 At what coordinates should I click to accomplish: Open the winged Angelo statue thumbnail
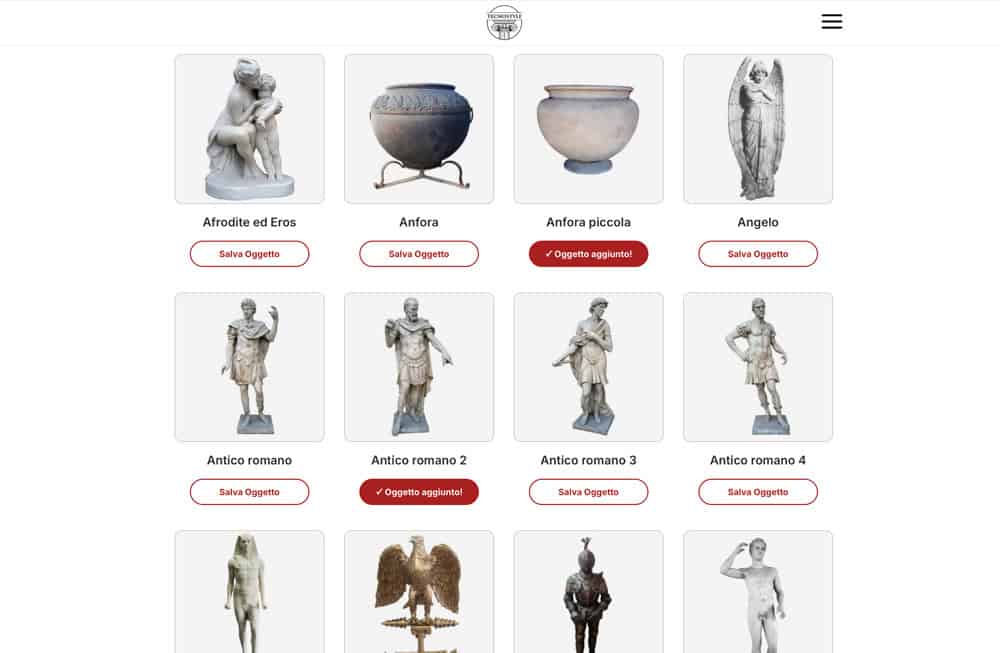point(758,129)
